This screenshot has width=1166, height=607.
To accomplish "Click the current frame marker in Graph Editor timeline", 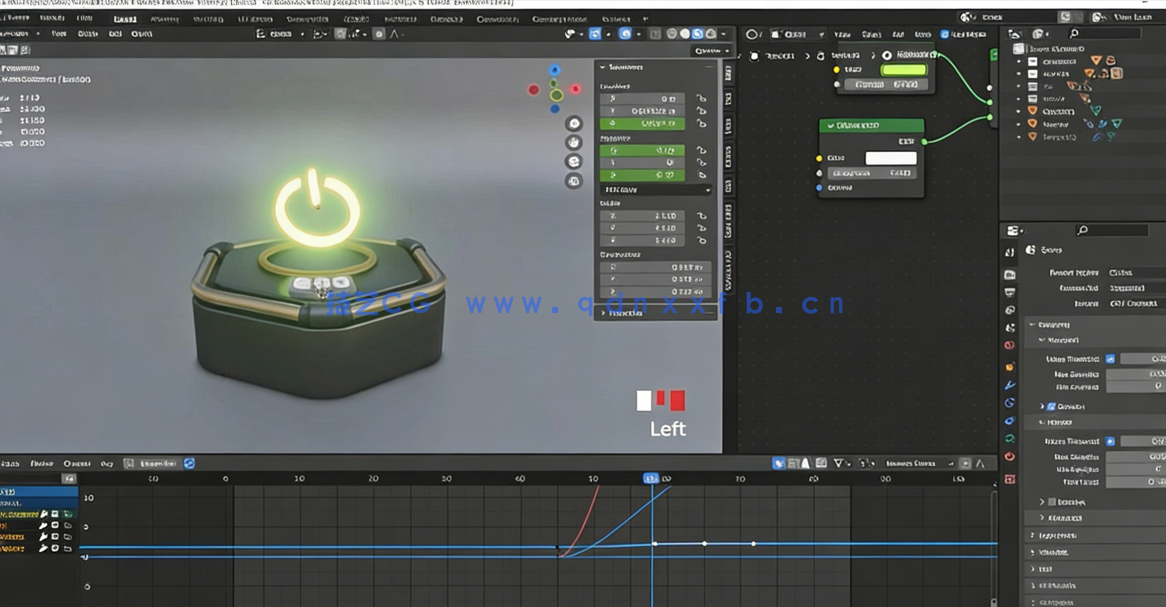I will pos(653,479).
